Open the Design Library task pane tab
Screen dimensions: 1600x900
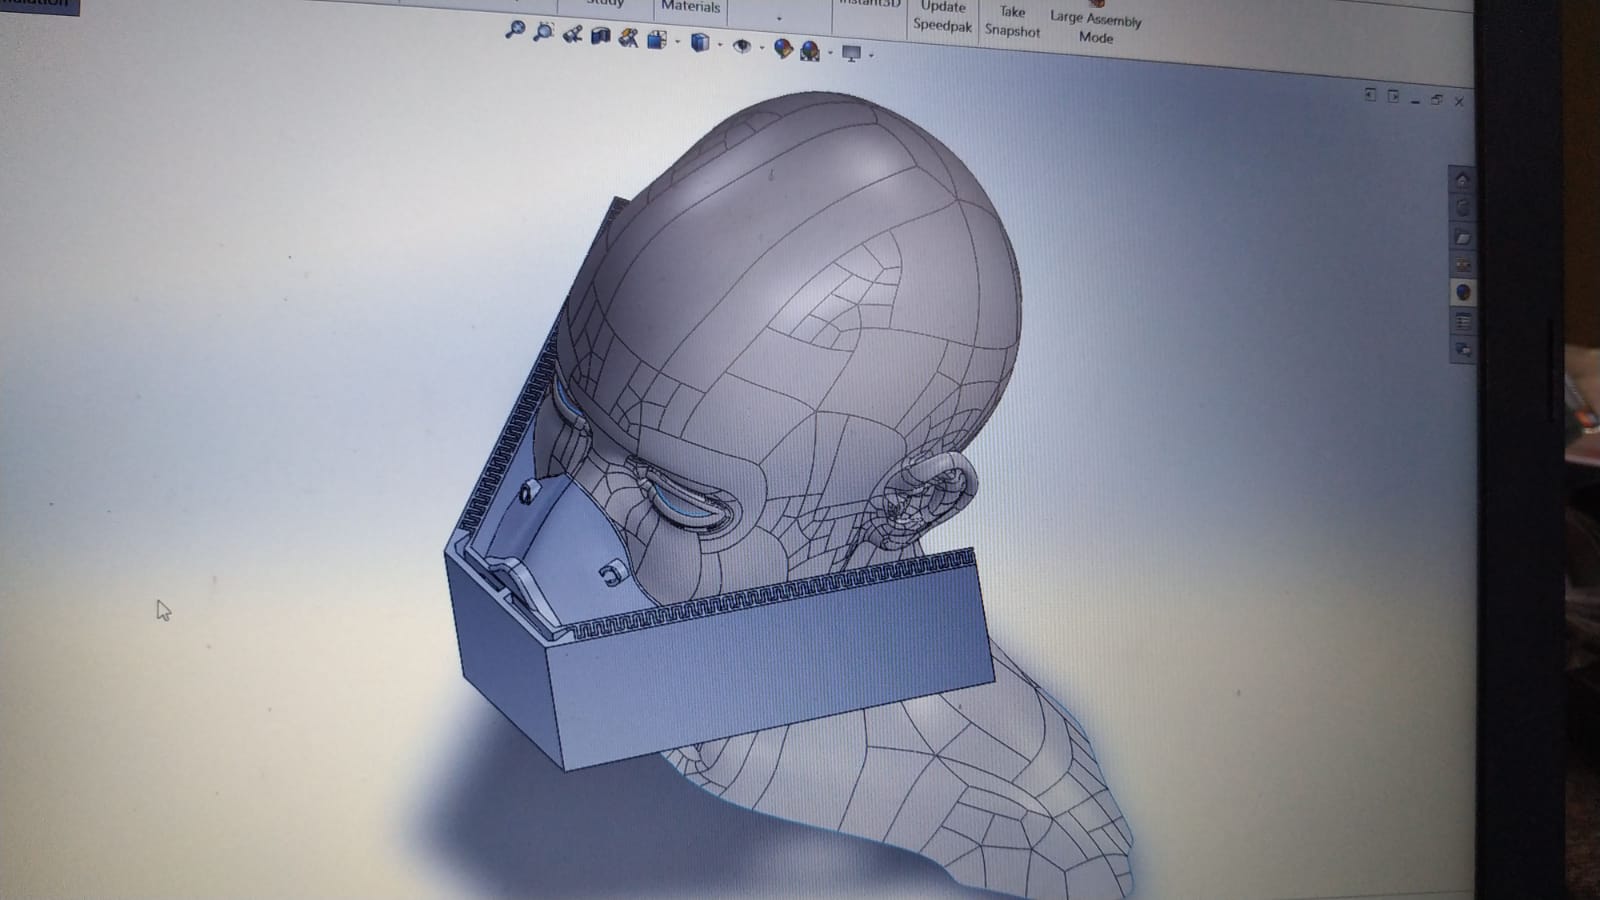pyautogui.click(x=1462, y=208)
